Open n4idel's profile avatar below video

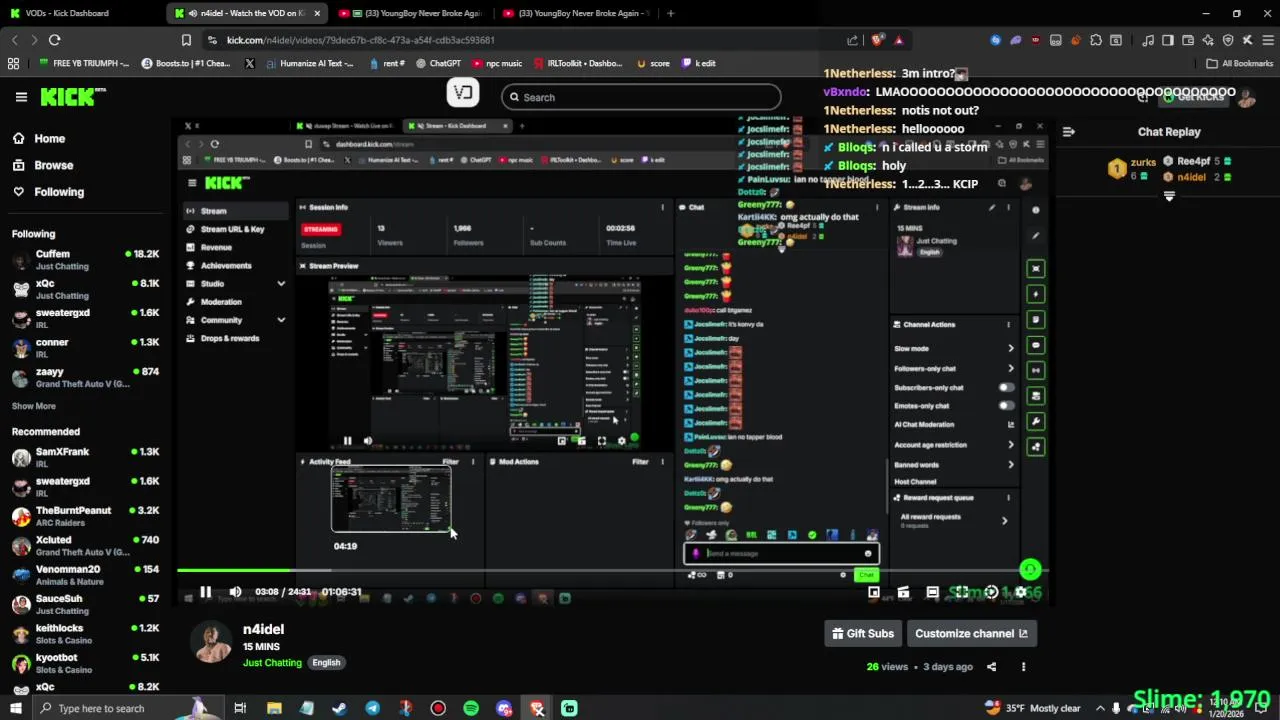pos(211,642)
